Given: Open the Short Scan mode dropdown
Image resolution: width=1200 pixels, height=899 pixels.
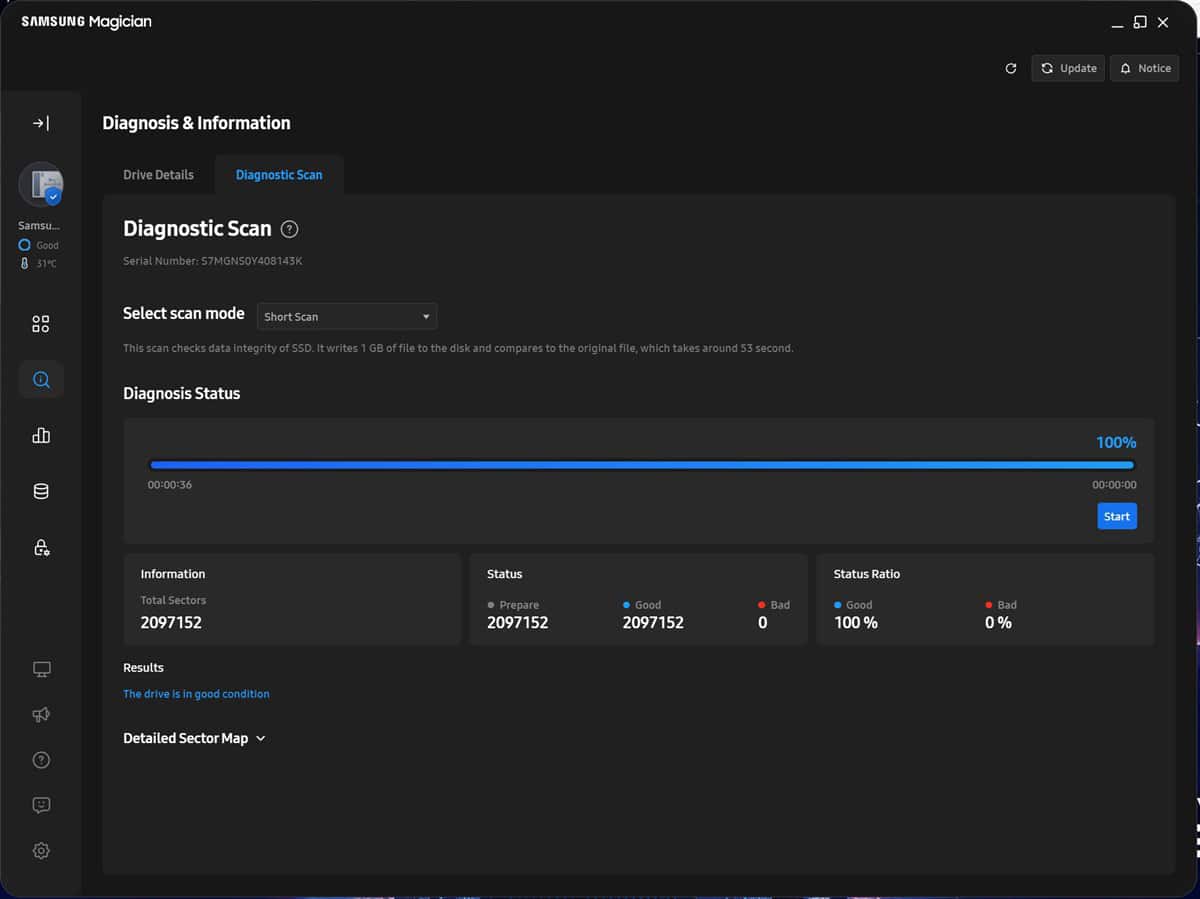Looking at the screenshot, I should click(347, 317).
